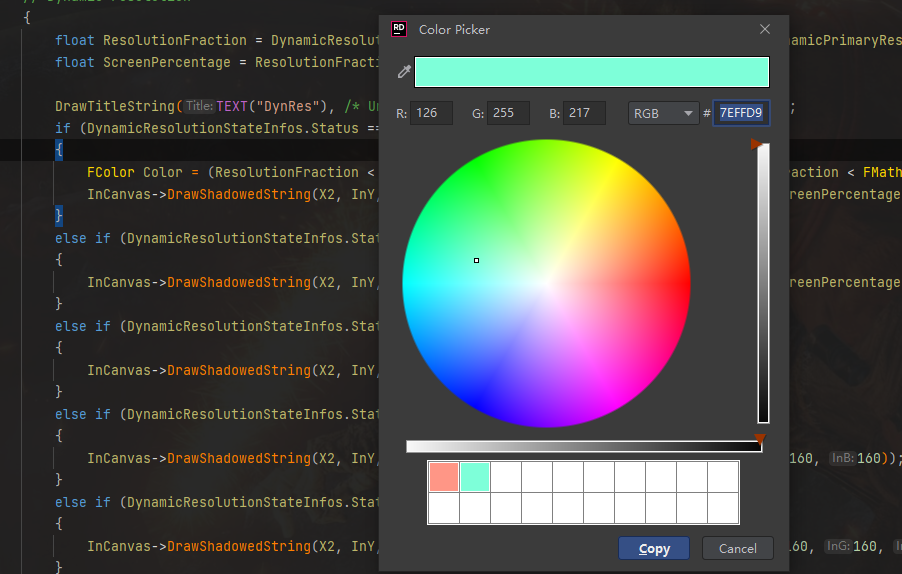This screenshot has height=574, width=902.
Task: Select the salmon recent color swatch
Action: 444,477
